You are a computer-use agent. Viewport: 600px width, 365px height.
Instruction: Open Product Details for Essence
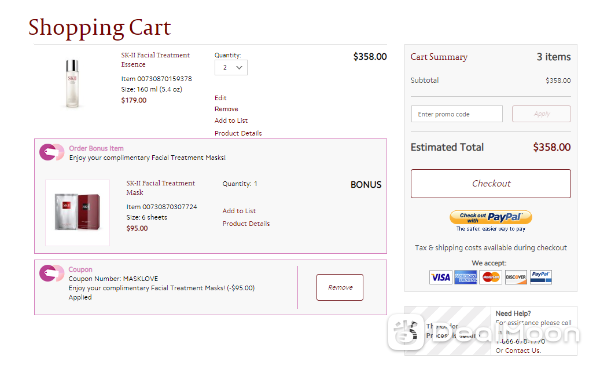point(238,133)
